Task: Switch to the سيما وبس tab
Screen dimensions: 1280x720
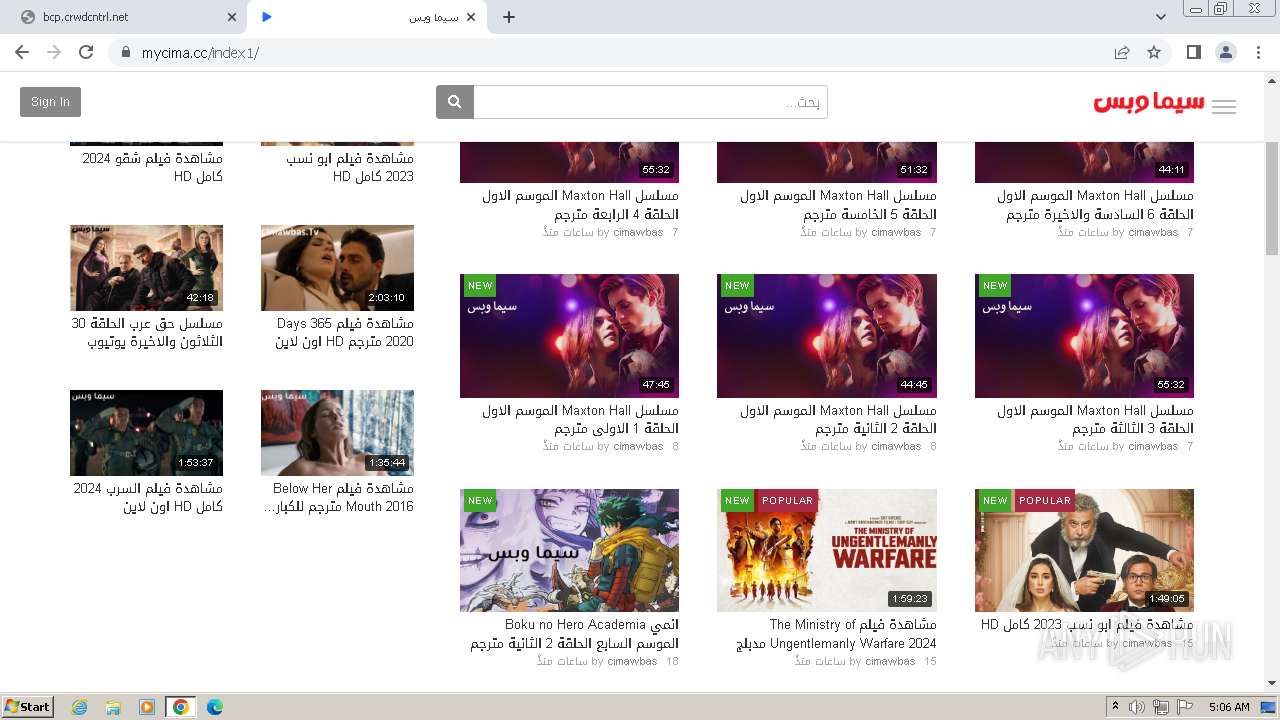Action: click(x=366, y=17)
